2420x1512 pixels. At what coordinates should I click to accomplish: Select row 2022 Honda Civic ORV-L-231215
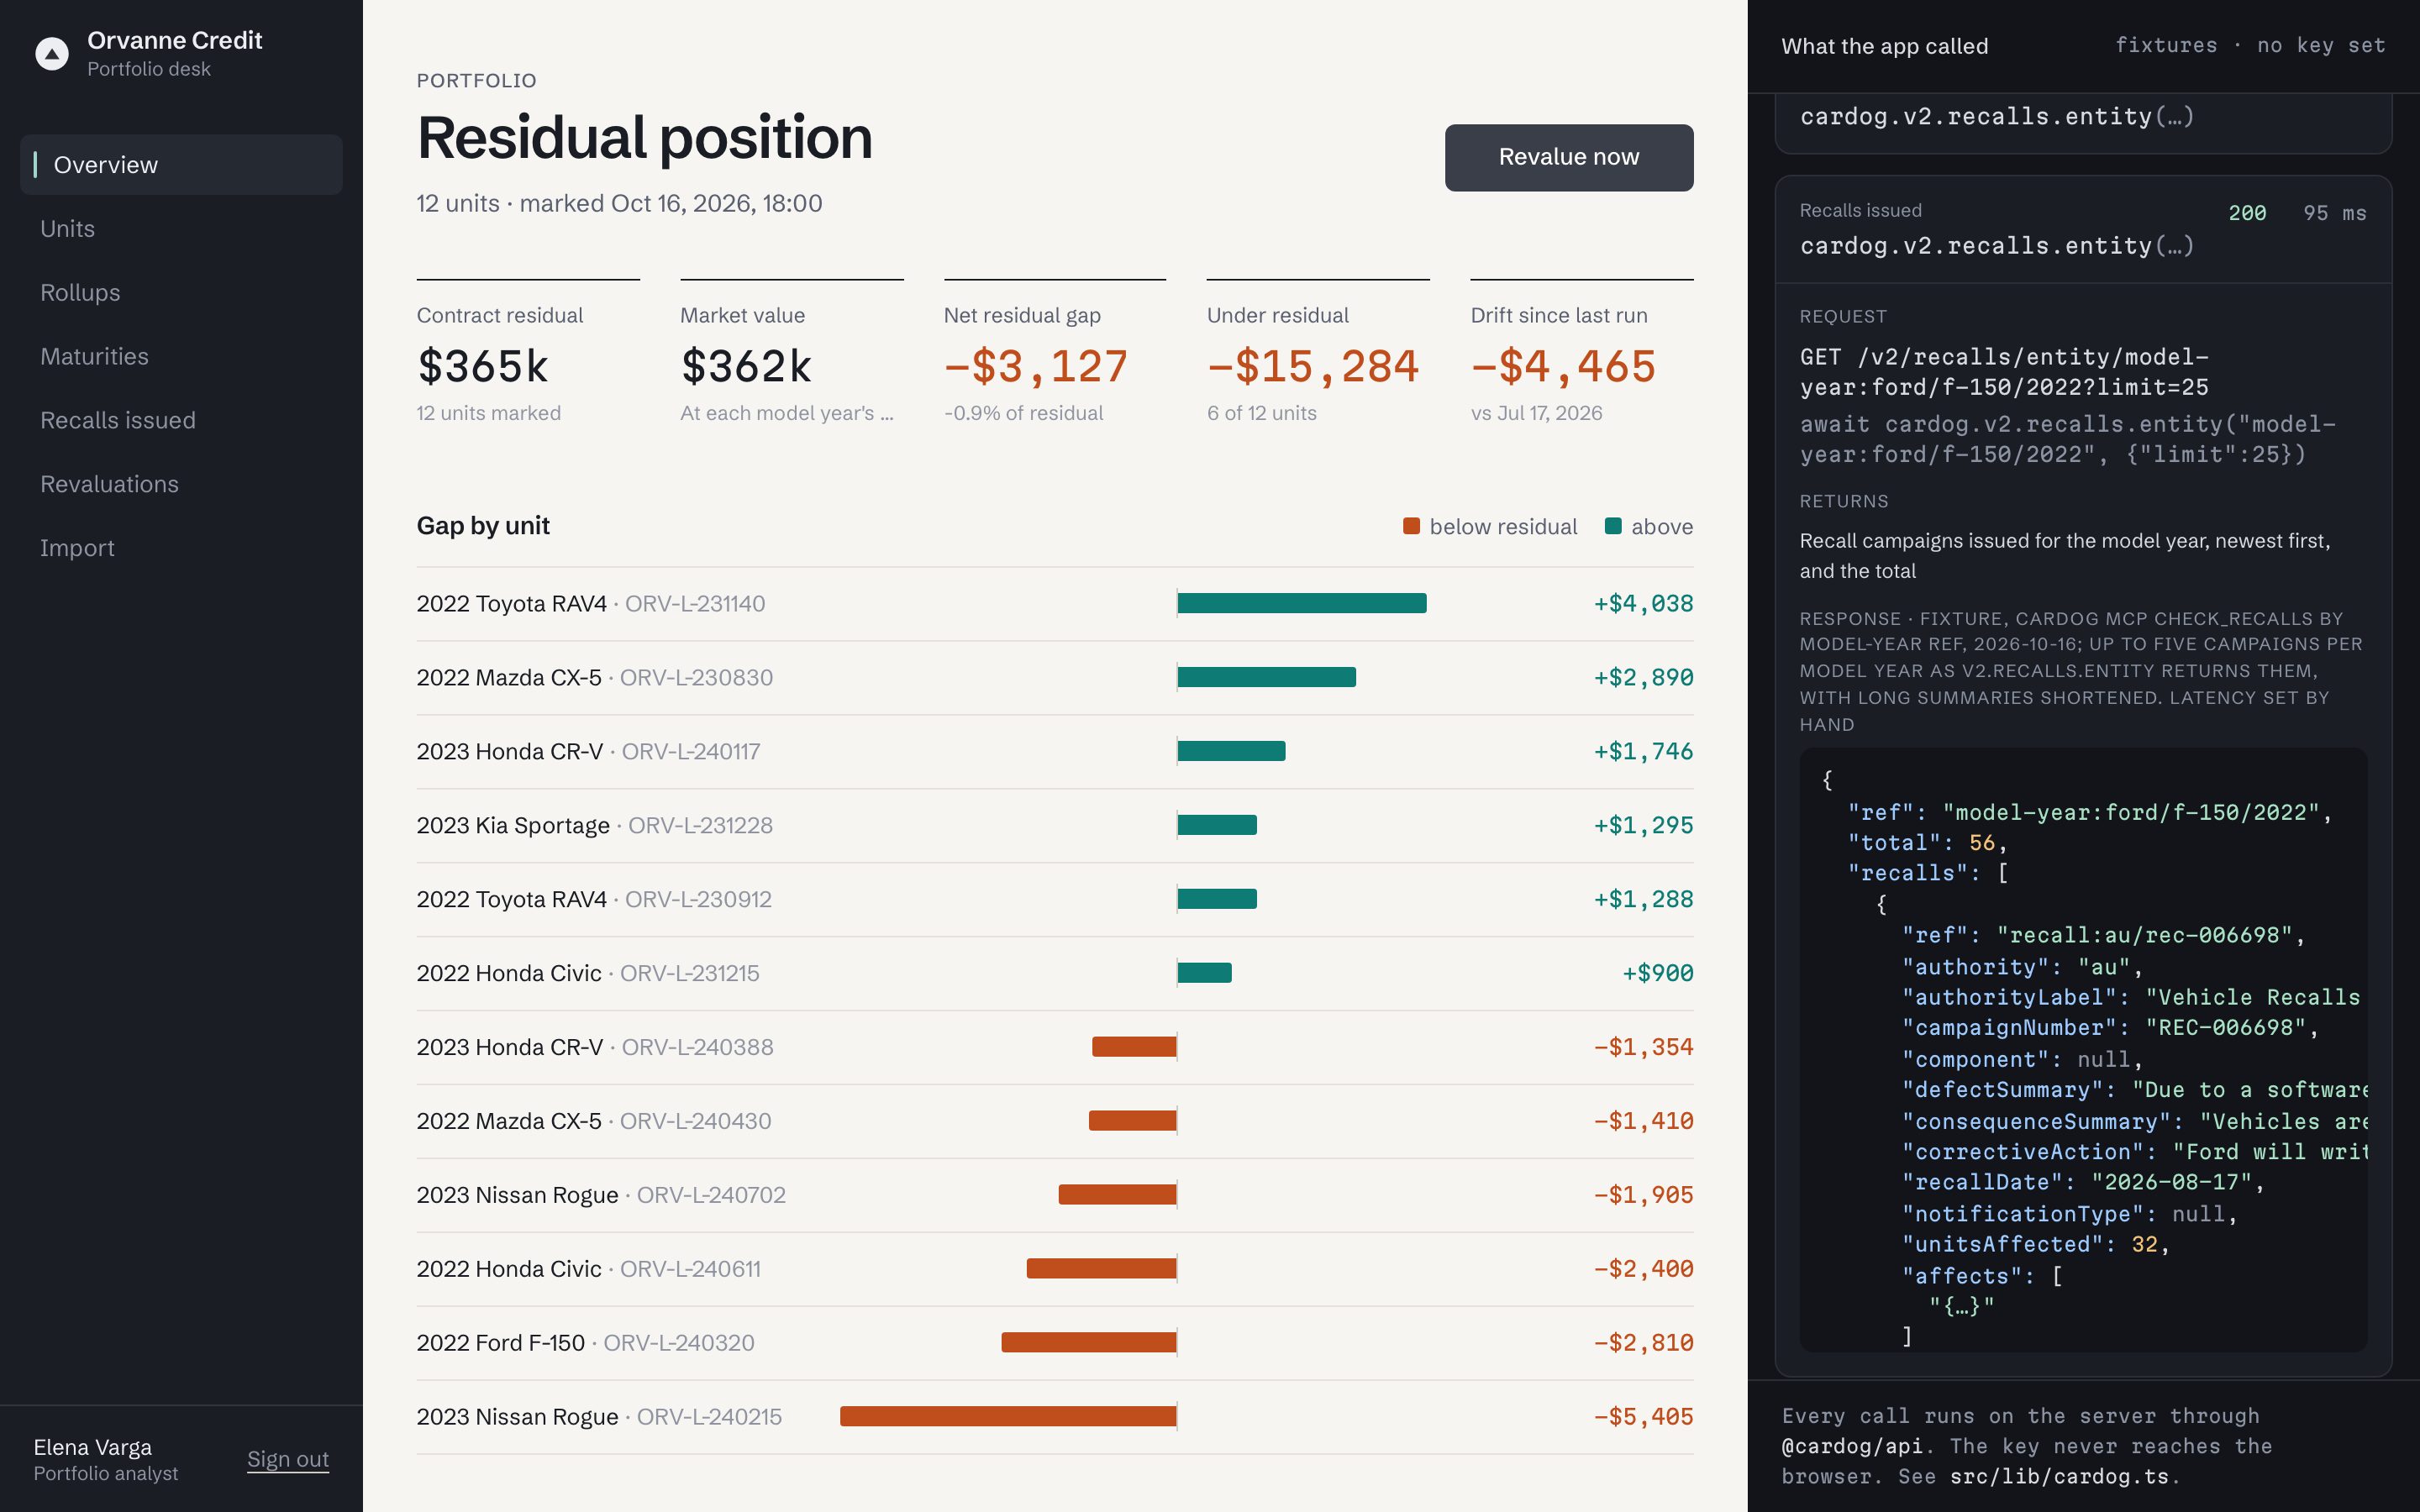(1055, 974)
